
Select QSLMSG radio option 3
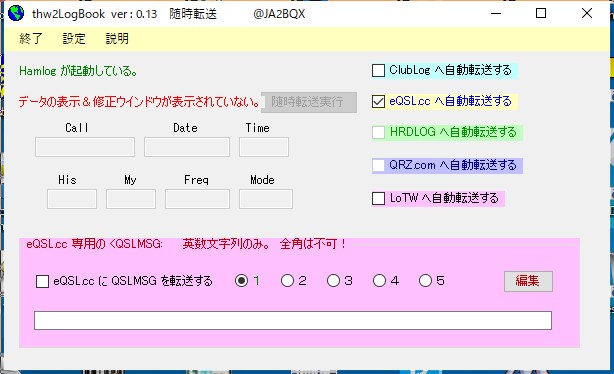pyautogui.click(x=334, y=280)
